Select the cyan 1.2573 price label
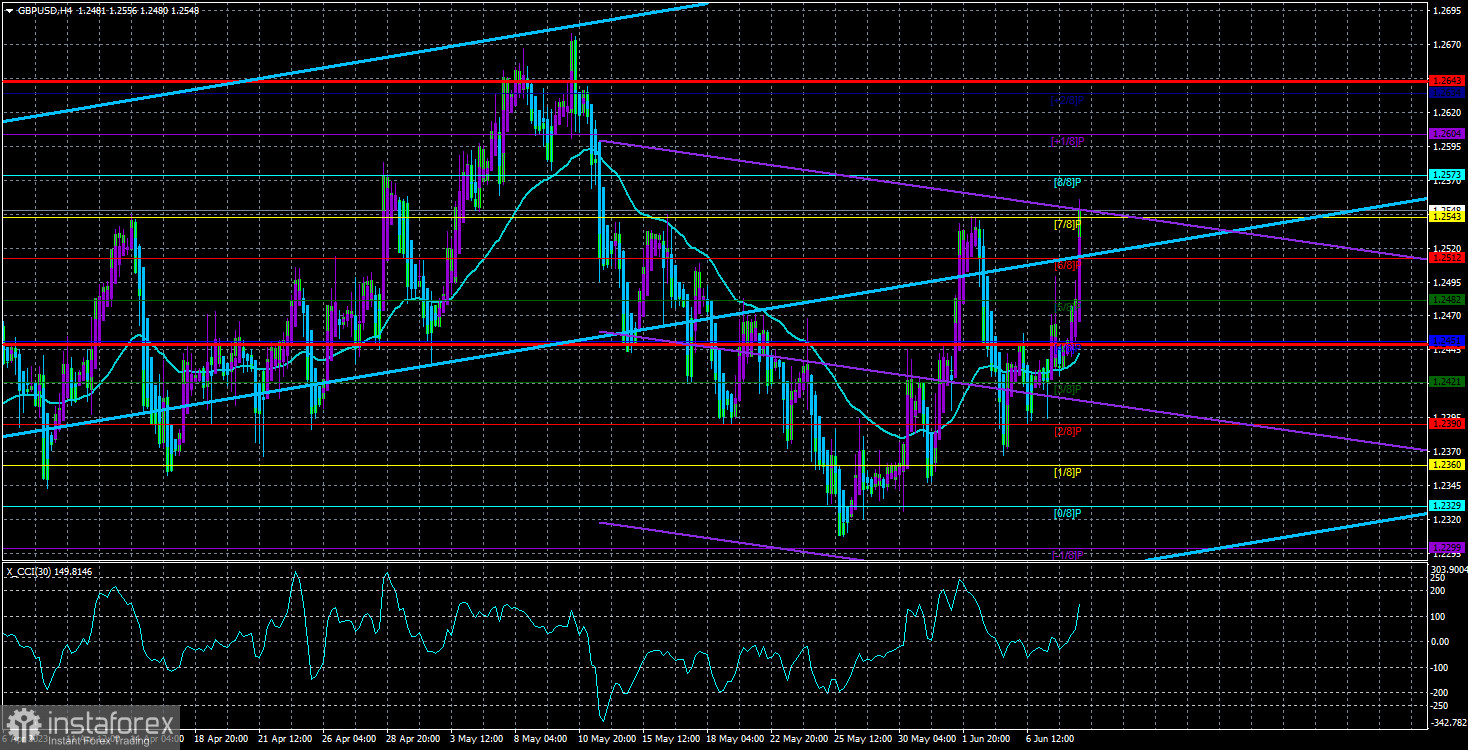The width and height of the screenshot is (1468, 750). (x=1446, y=175)
